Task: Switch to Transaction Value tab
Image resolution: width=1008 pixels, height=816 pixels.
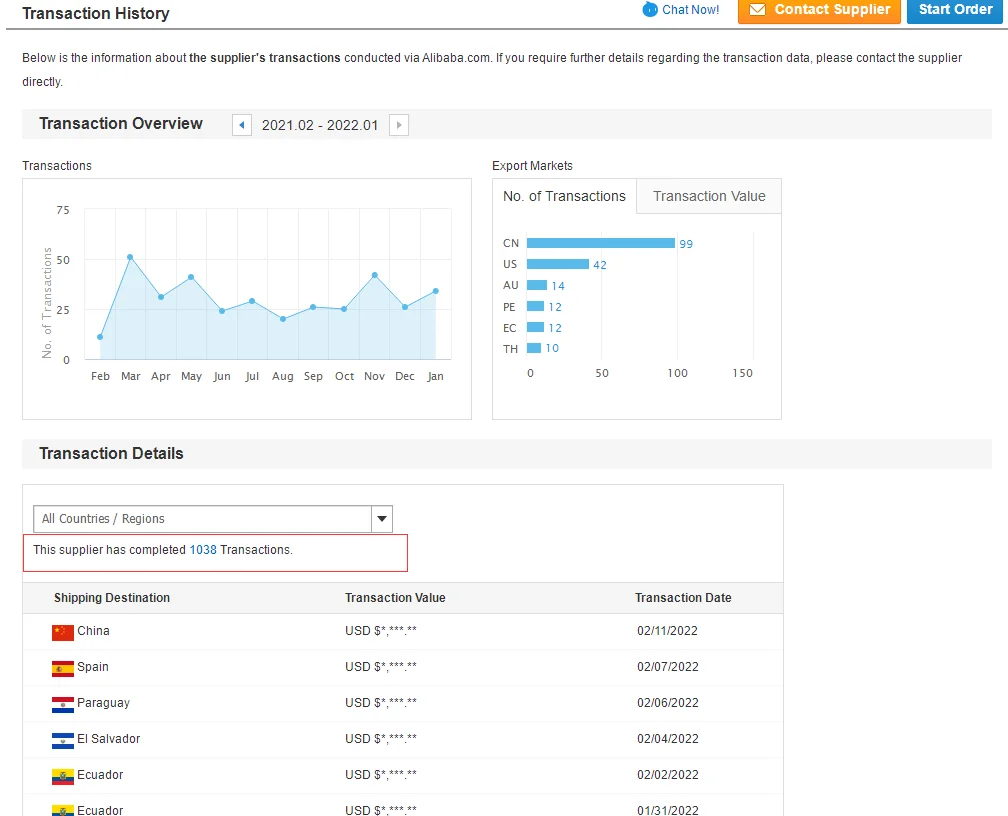Action: click(x=709, y=197)
